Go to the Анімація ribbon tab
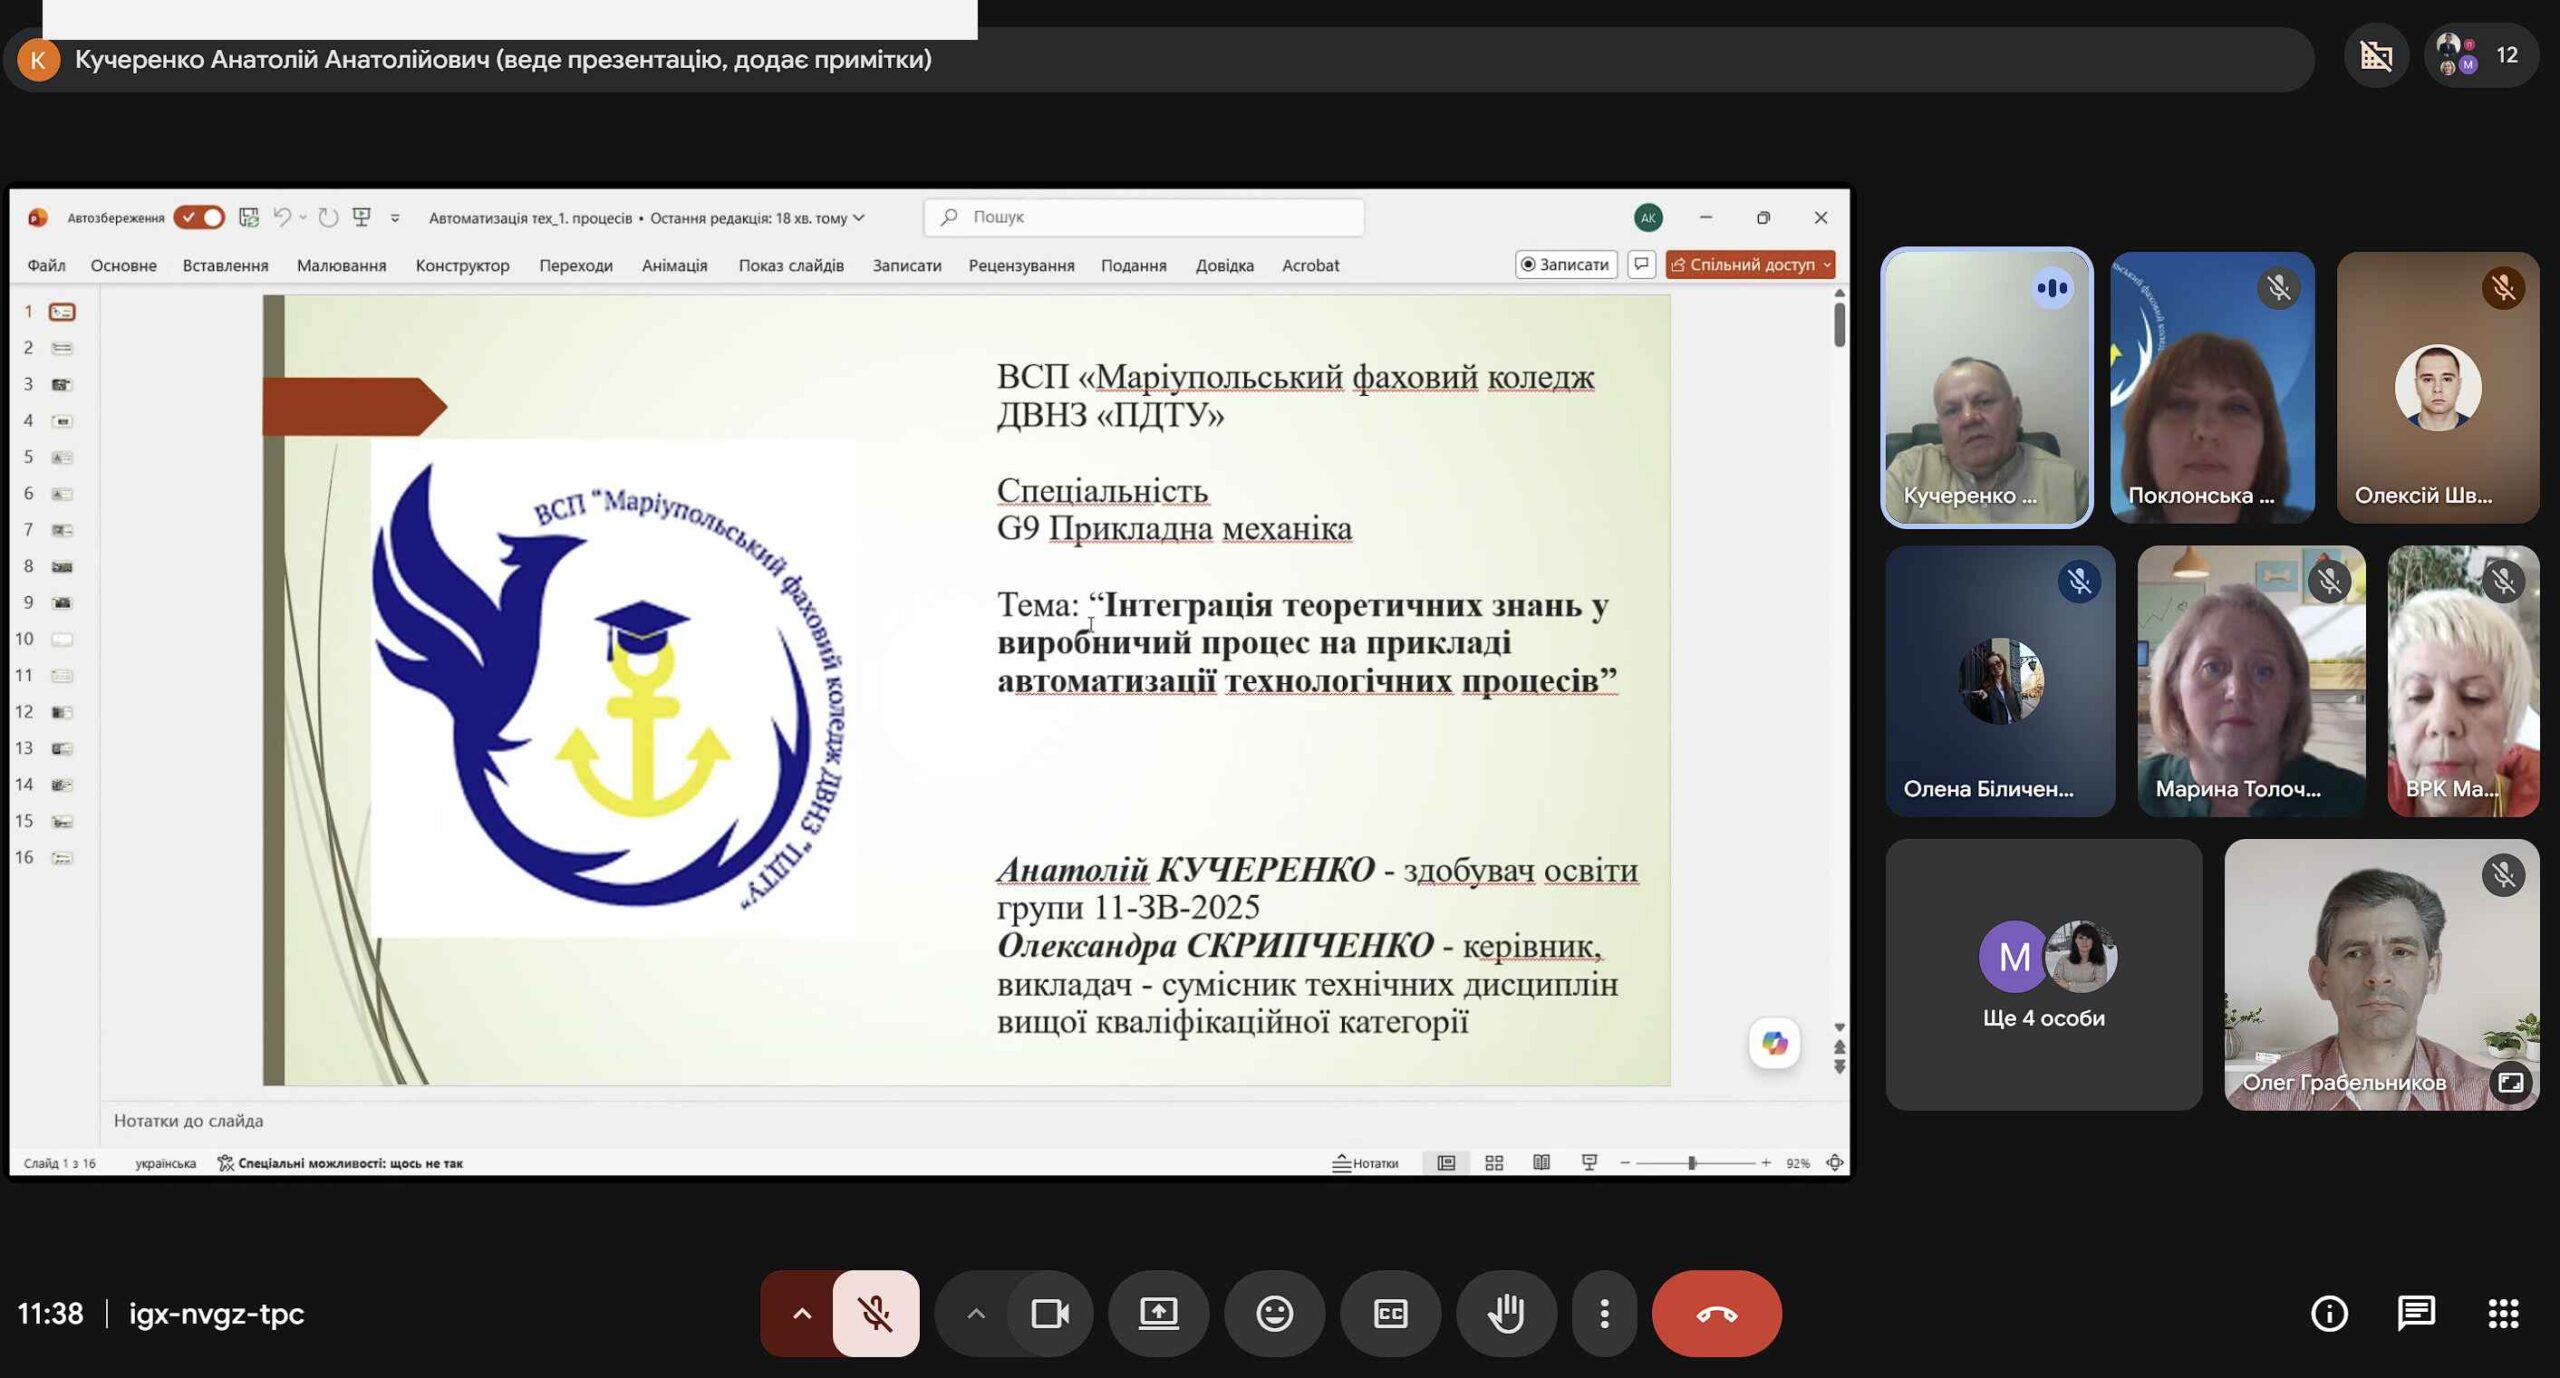The height and width of the screenshot is (1378, 2560). point(674,265)
